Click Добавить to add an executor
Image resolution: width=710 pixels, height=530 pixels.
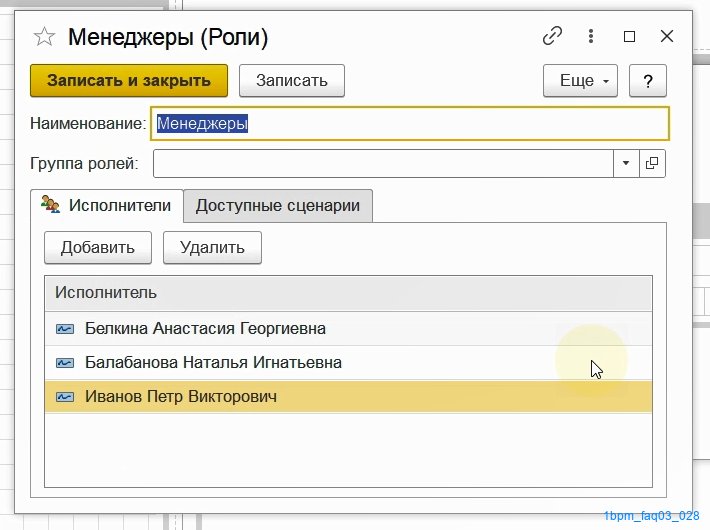coord(98,247)
